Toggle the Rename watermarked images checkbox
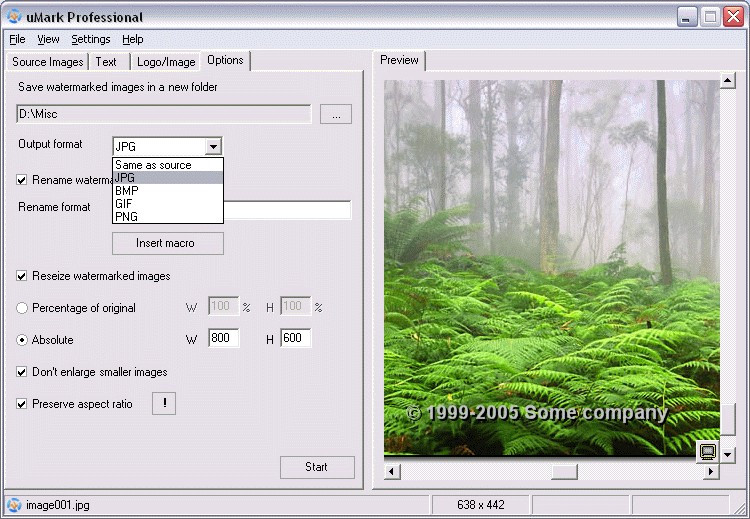This screenshot has height=519, width=750. (x=22, y=180)
